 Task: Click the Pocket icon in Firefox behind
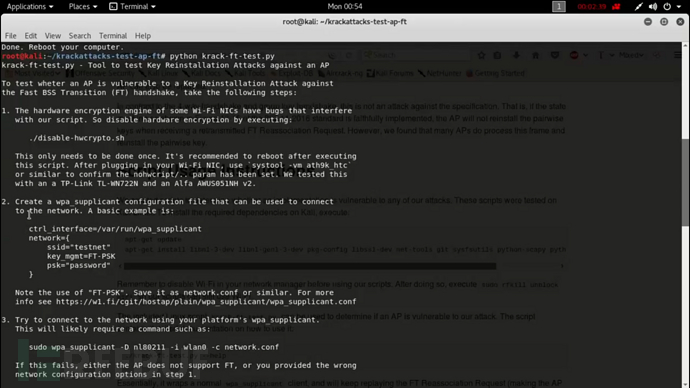tap(554, 55)
